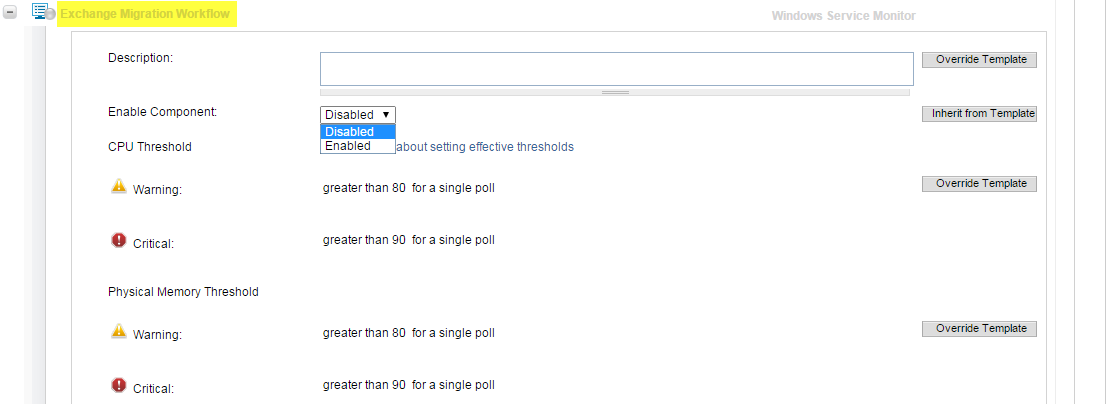Click the CPU Threshold critical red icon
The image size is (1110, 404).
point(119,240)
